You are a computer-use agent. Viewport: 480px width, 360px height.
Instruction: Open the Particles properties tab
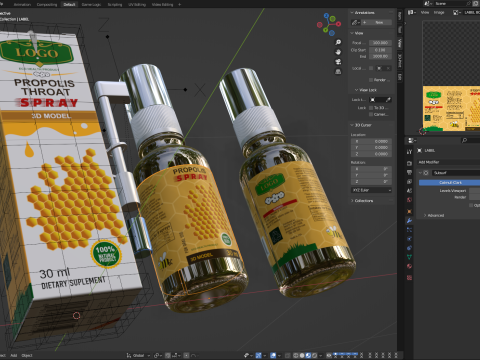click(409, 230)
